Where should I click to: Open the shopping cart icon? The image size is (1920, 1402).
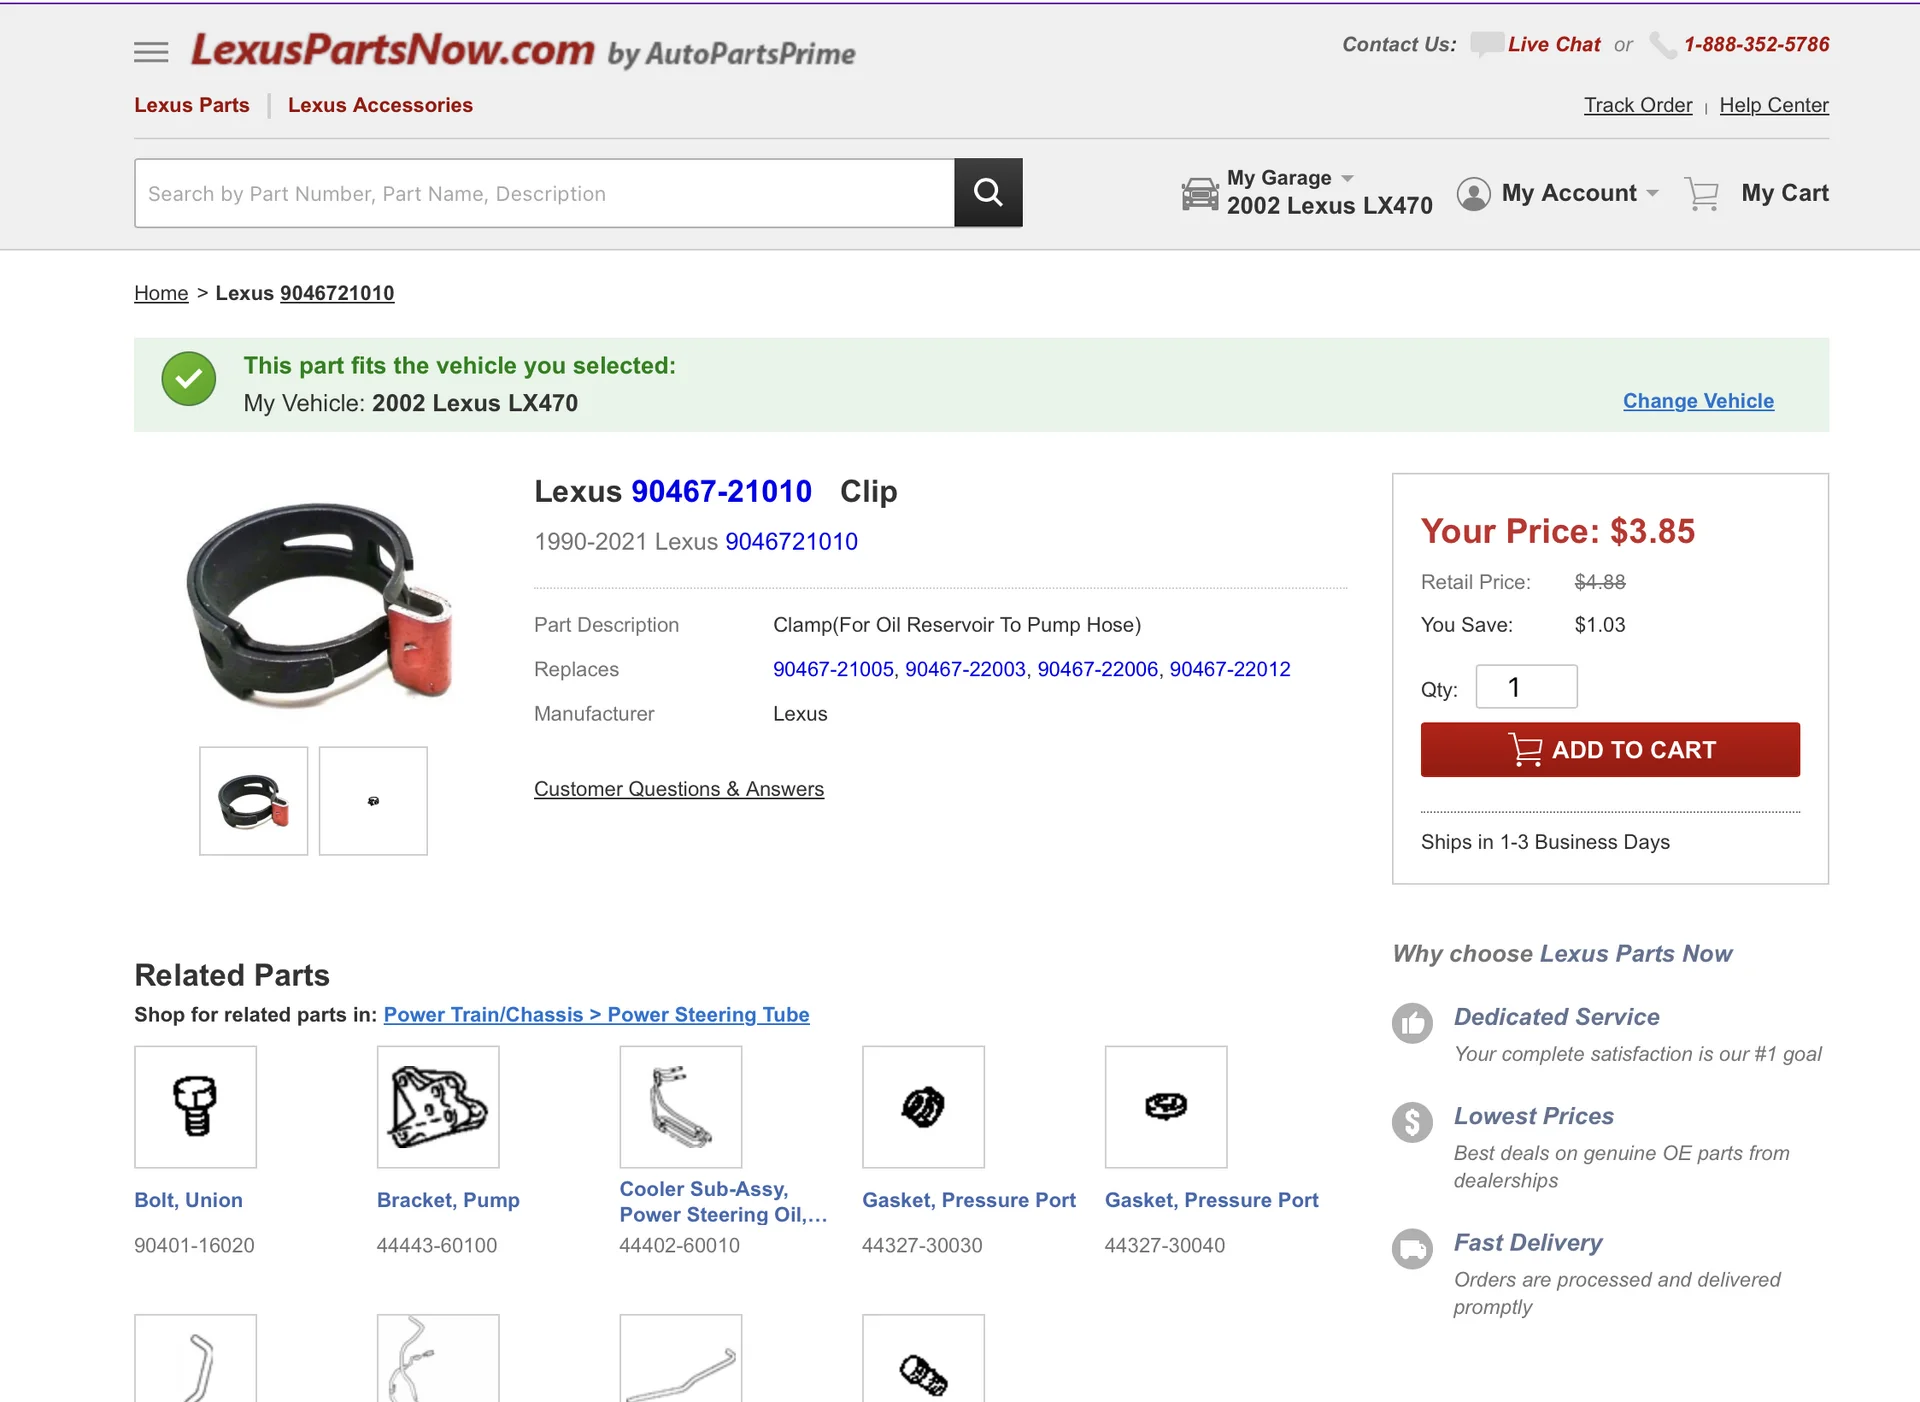(x=1702, y=193)
